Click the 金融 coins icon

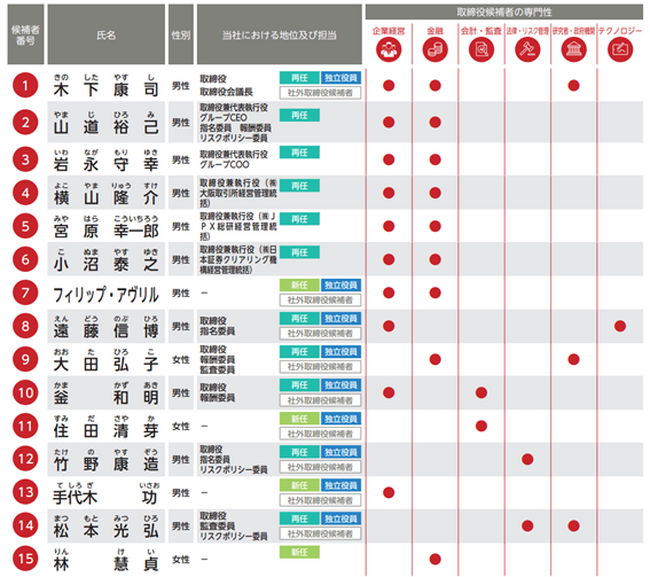coord(435,50)
